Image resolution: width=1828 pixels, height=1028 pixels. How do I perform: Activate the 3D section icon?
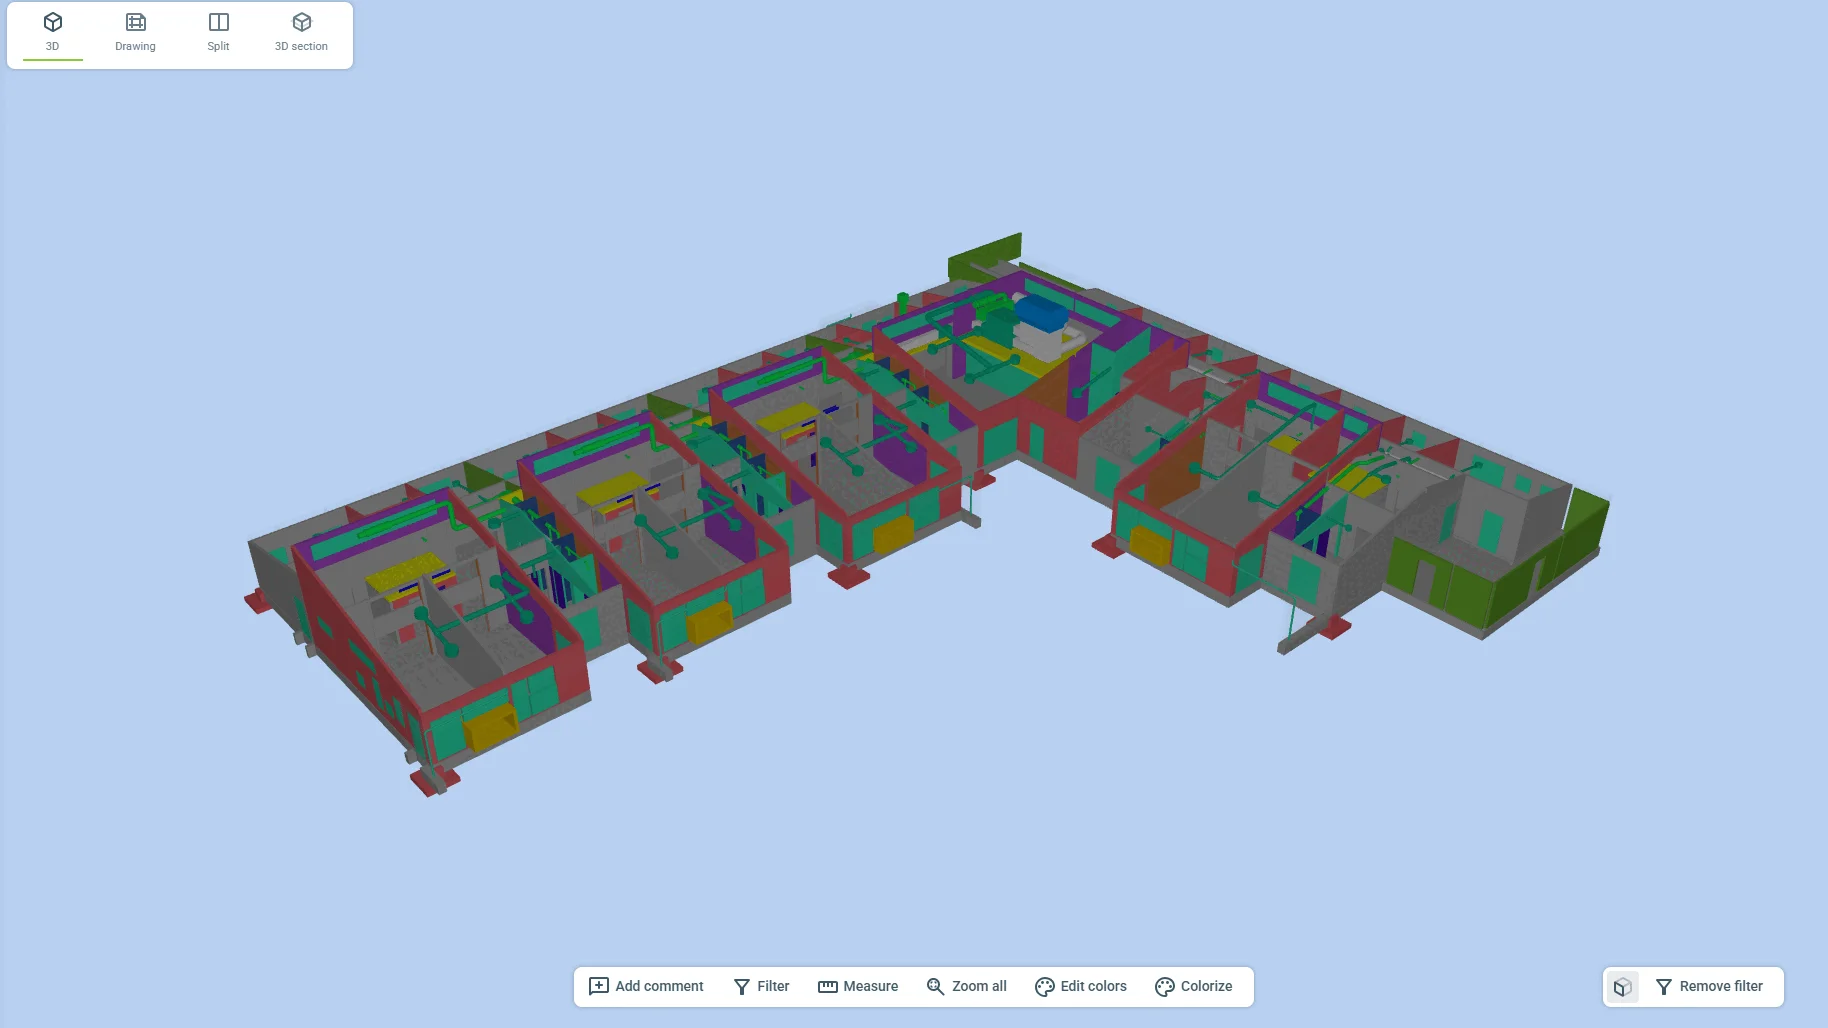(x=301, y=23)
